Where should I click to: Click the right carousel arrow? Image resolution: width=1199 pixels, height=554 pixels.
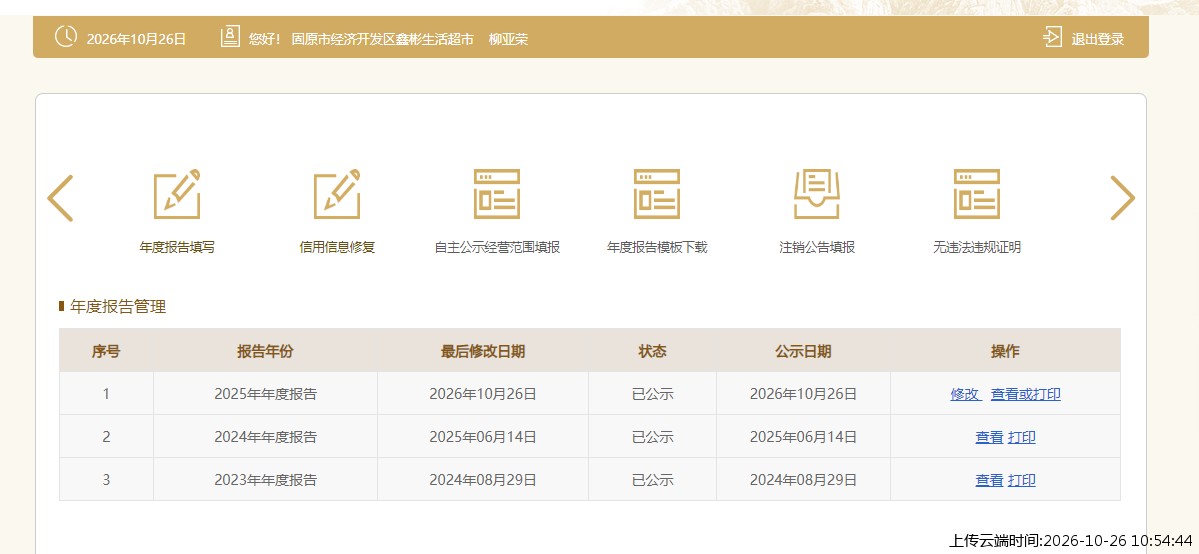pyautogui.click(x=1122, y=198)
